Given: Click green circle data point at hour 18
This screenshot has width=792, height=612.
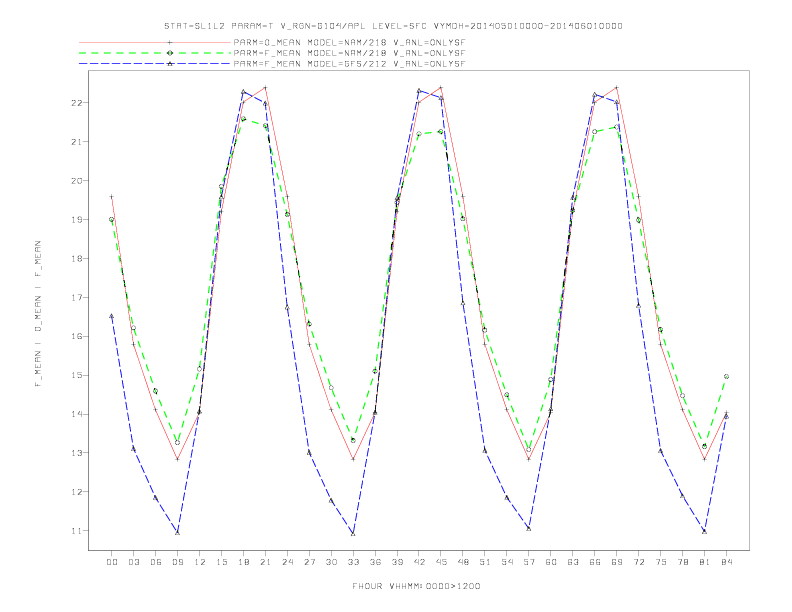Looking at the screenshot, I should tap(243, 119).
